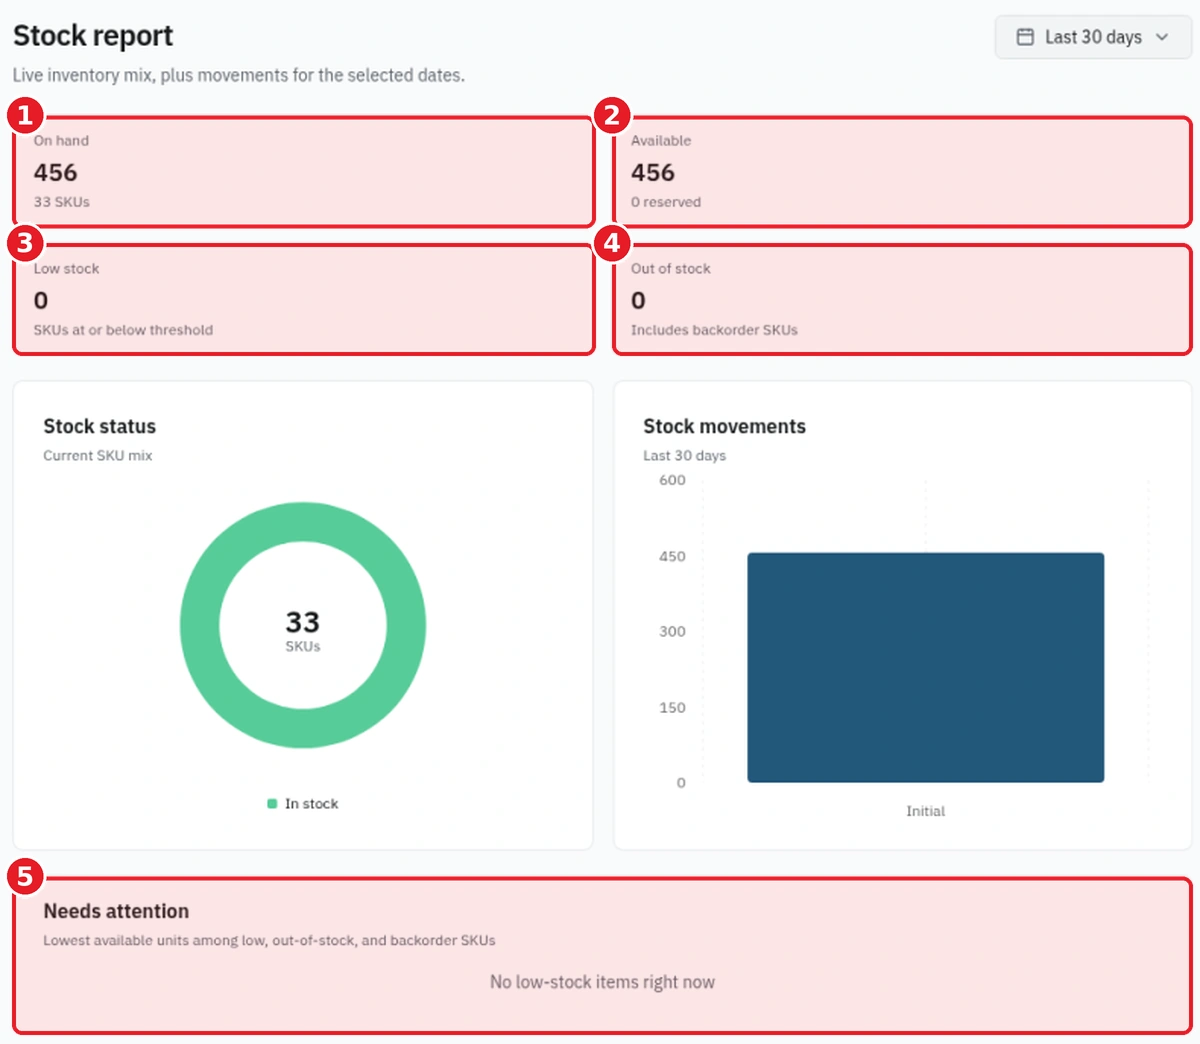The image size is (1200, 1044).
Task: Click the 'Current SKU mix' subtitle
Action: 98,455
